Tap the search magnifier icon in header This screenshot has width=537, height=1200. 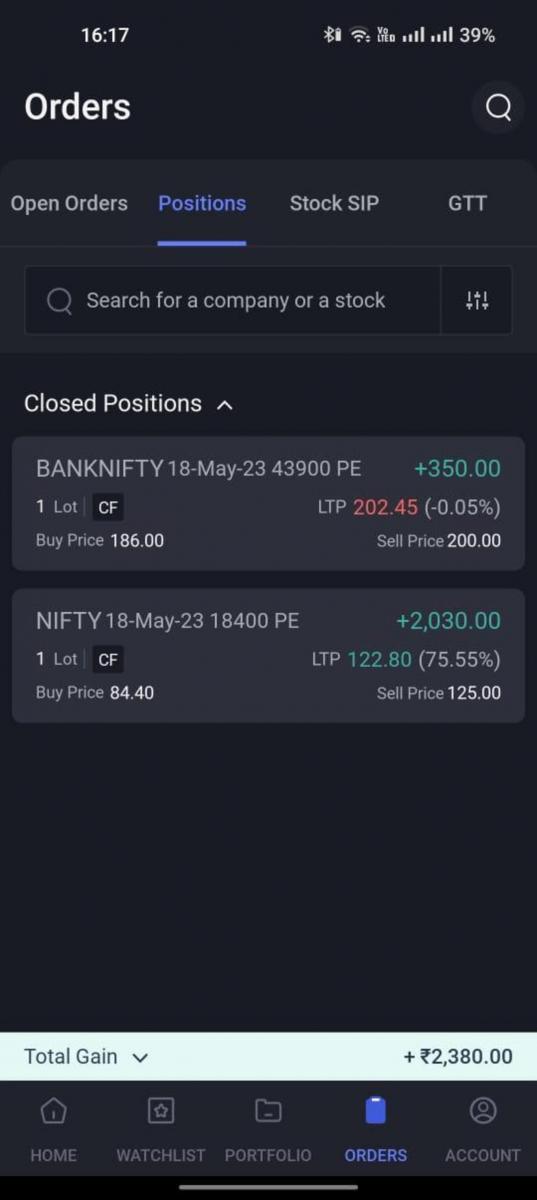pos(498,107)
